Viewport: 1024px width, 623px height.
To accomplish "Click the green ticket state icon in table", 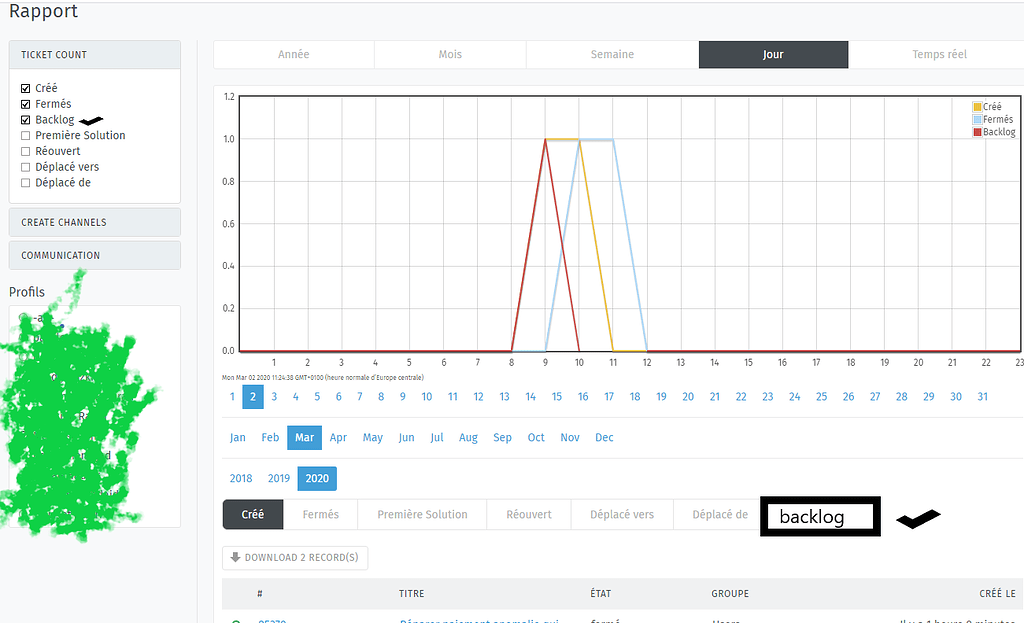I will coord(235,620).
